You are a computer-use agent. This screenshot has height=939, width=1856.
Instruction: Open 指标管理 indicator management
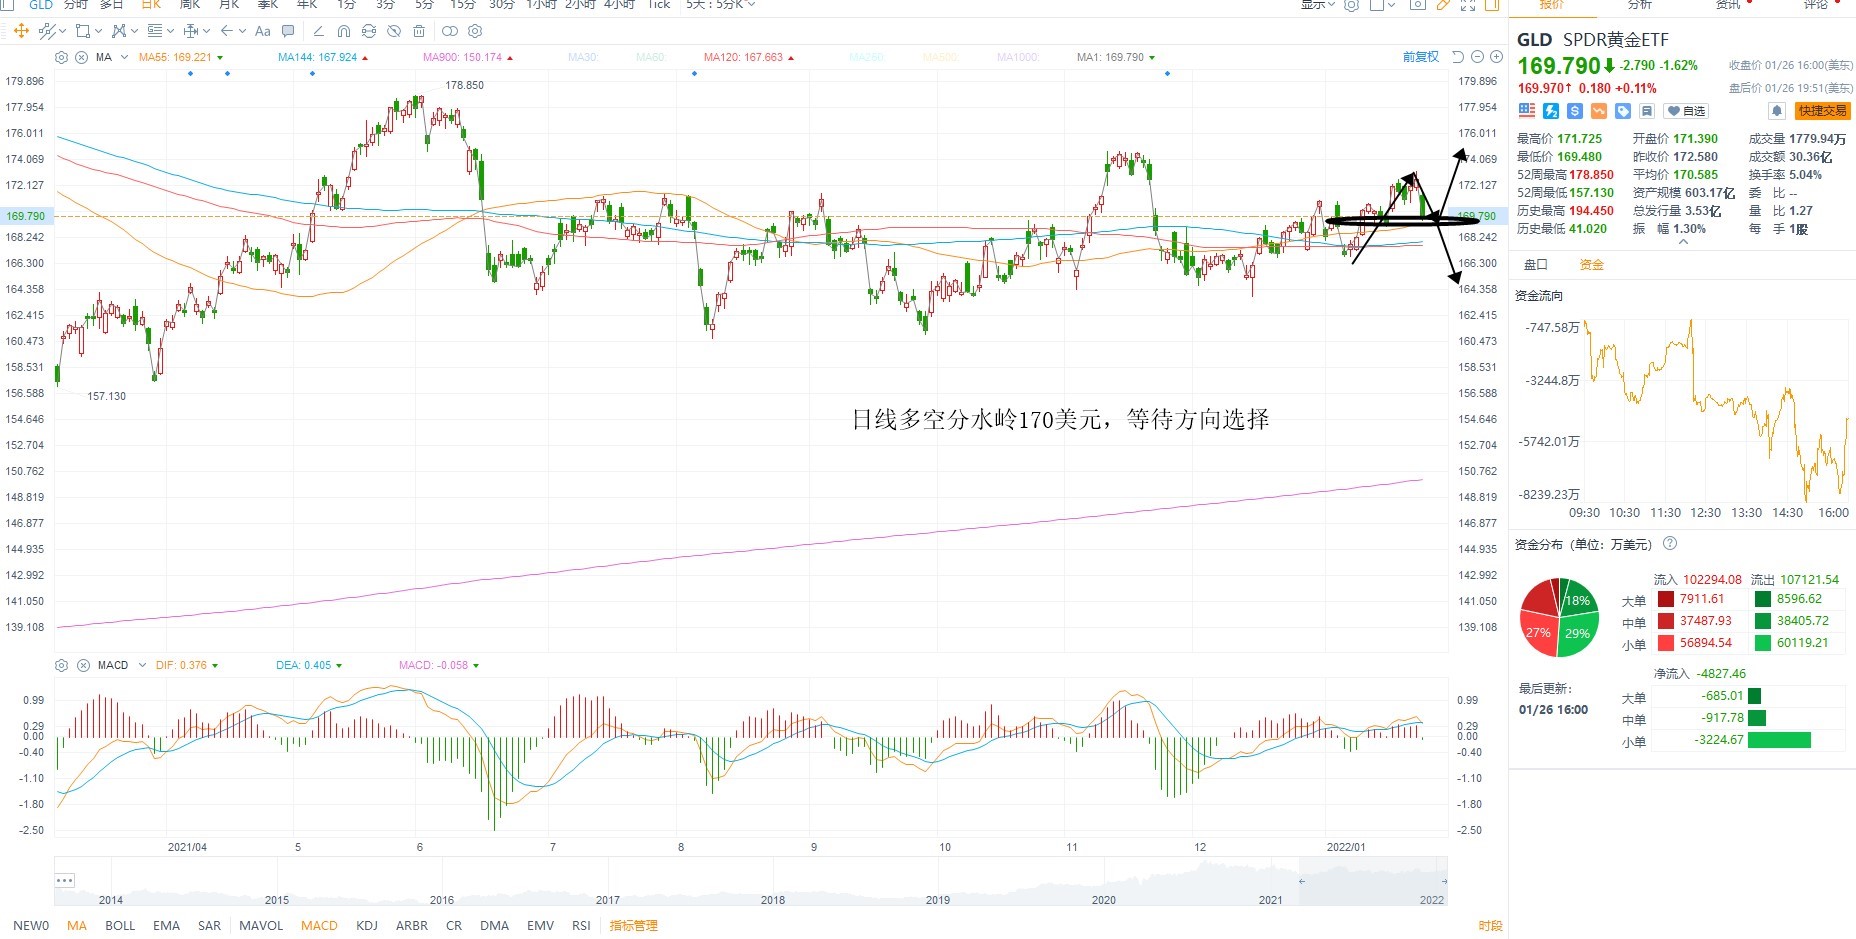click(x=634, y=926)
